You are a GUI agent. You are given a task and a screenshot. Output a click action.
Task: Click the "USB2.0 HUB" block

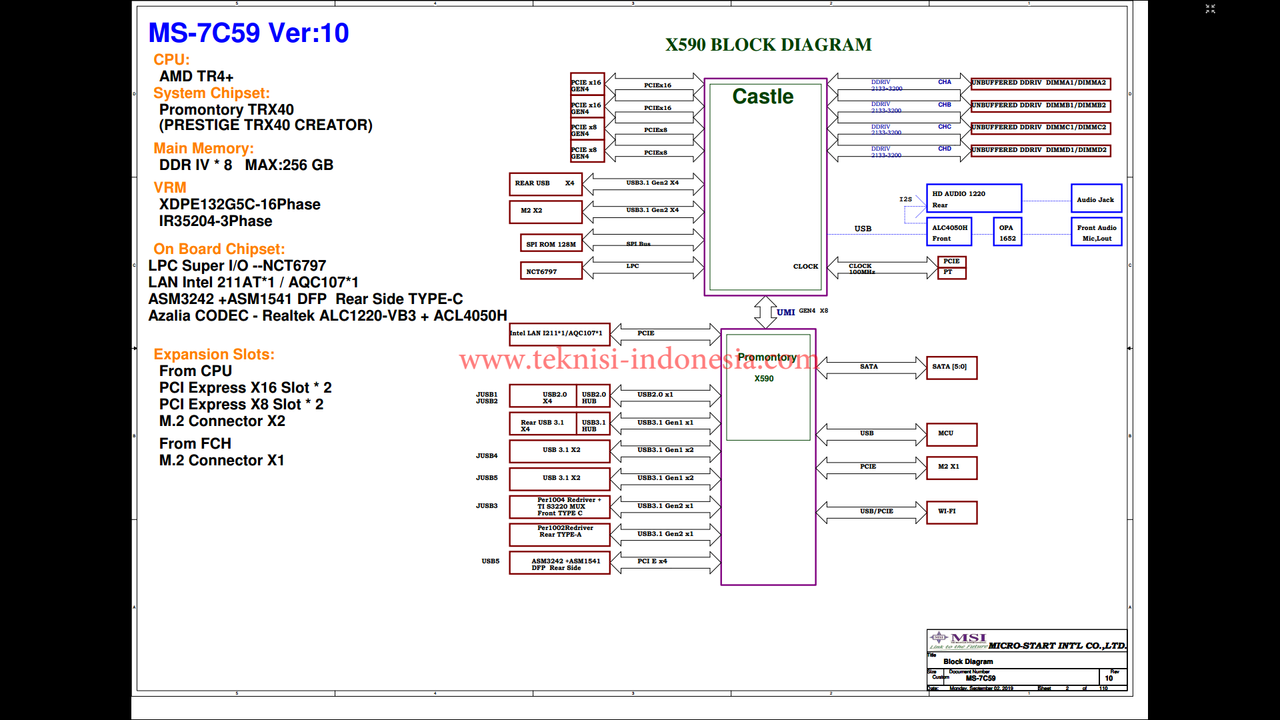pyautogui.click(x=594, y=396)
